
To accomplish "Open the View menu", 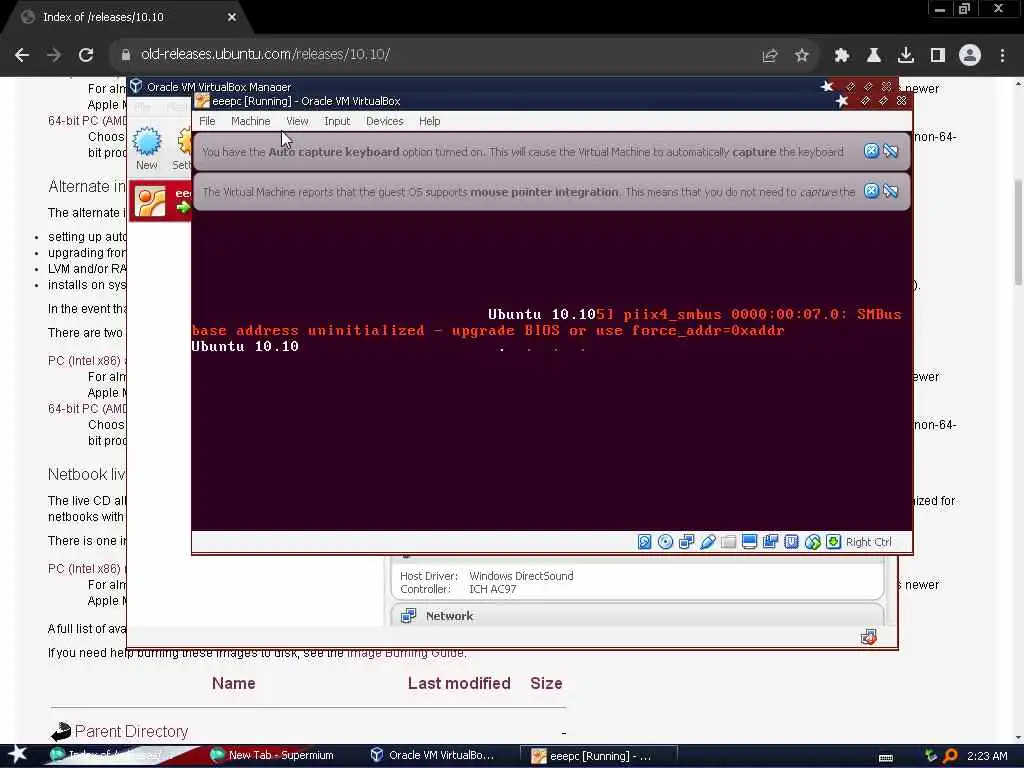I will click(x=297, y=121).
